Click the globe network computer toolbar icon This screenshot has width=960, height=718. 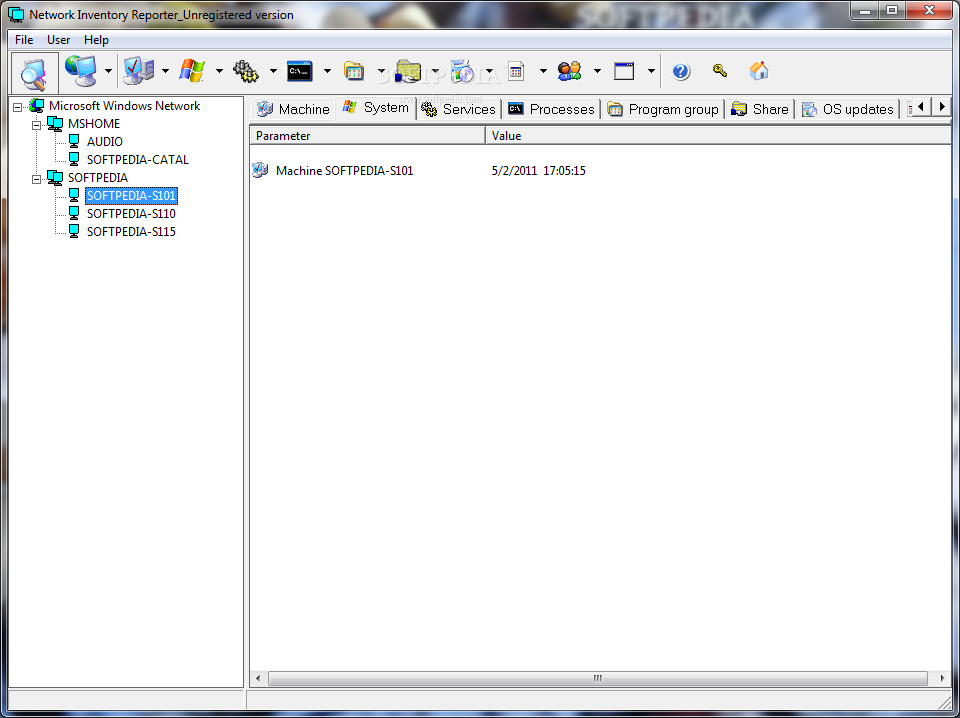click(81, 71)
